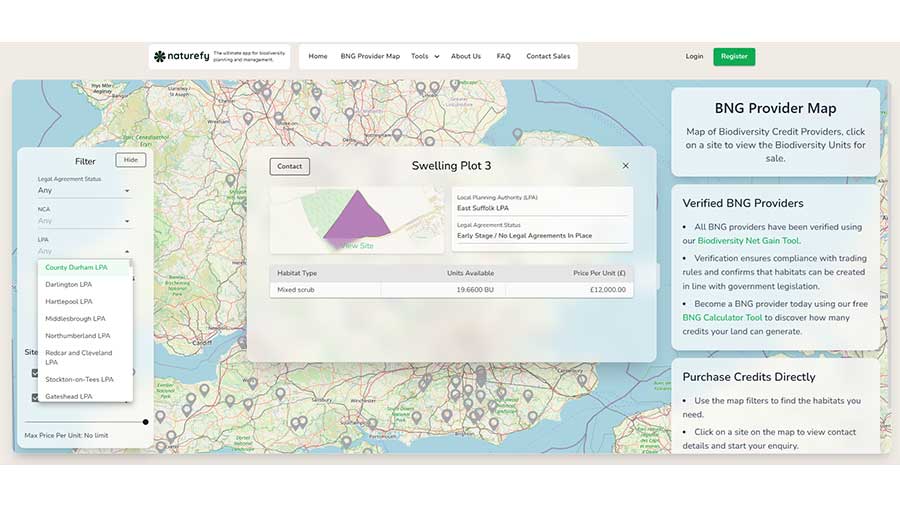Screen dimensions: 900x507
Task: Go to Contact Sales
Action: tap(548, 56)
